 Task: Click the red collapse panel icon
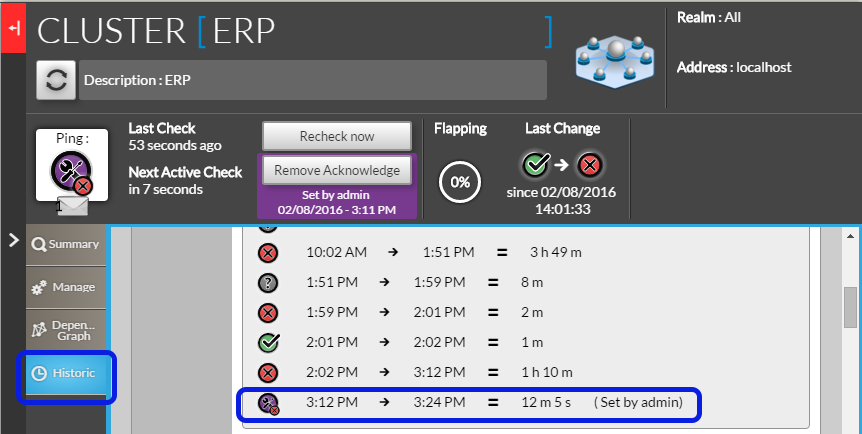point(13,30)
